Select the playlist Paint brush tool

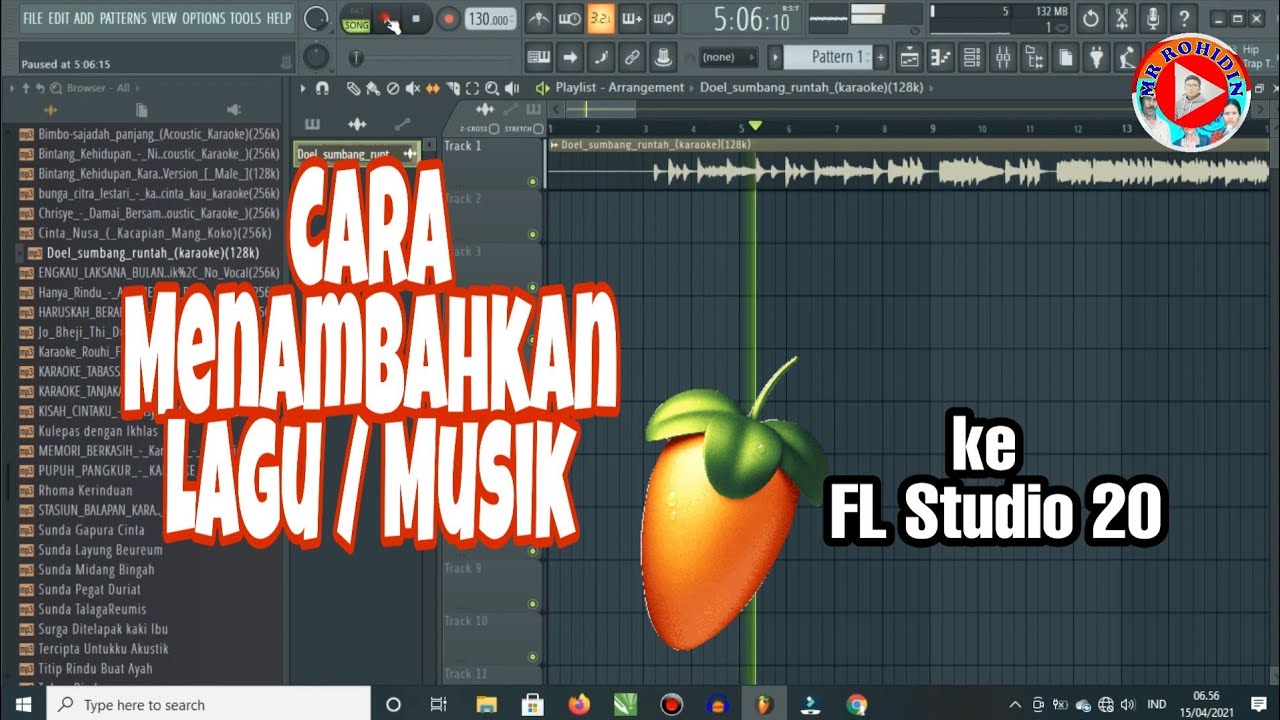coord(373,88)
